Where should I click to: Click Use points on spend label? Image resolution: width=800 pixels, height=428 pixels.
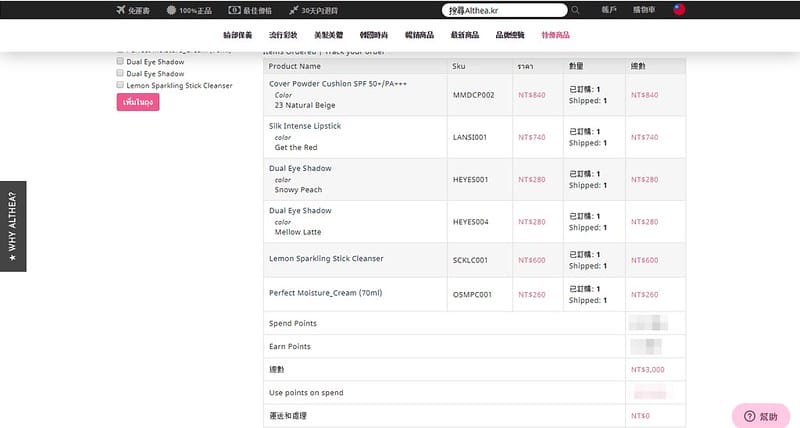(x=306, y=393)
